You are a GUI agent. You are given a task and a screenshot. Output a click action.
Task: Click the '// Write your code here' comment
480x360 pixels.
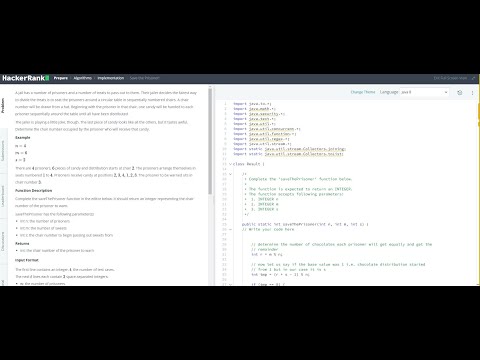pos(268,229)
